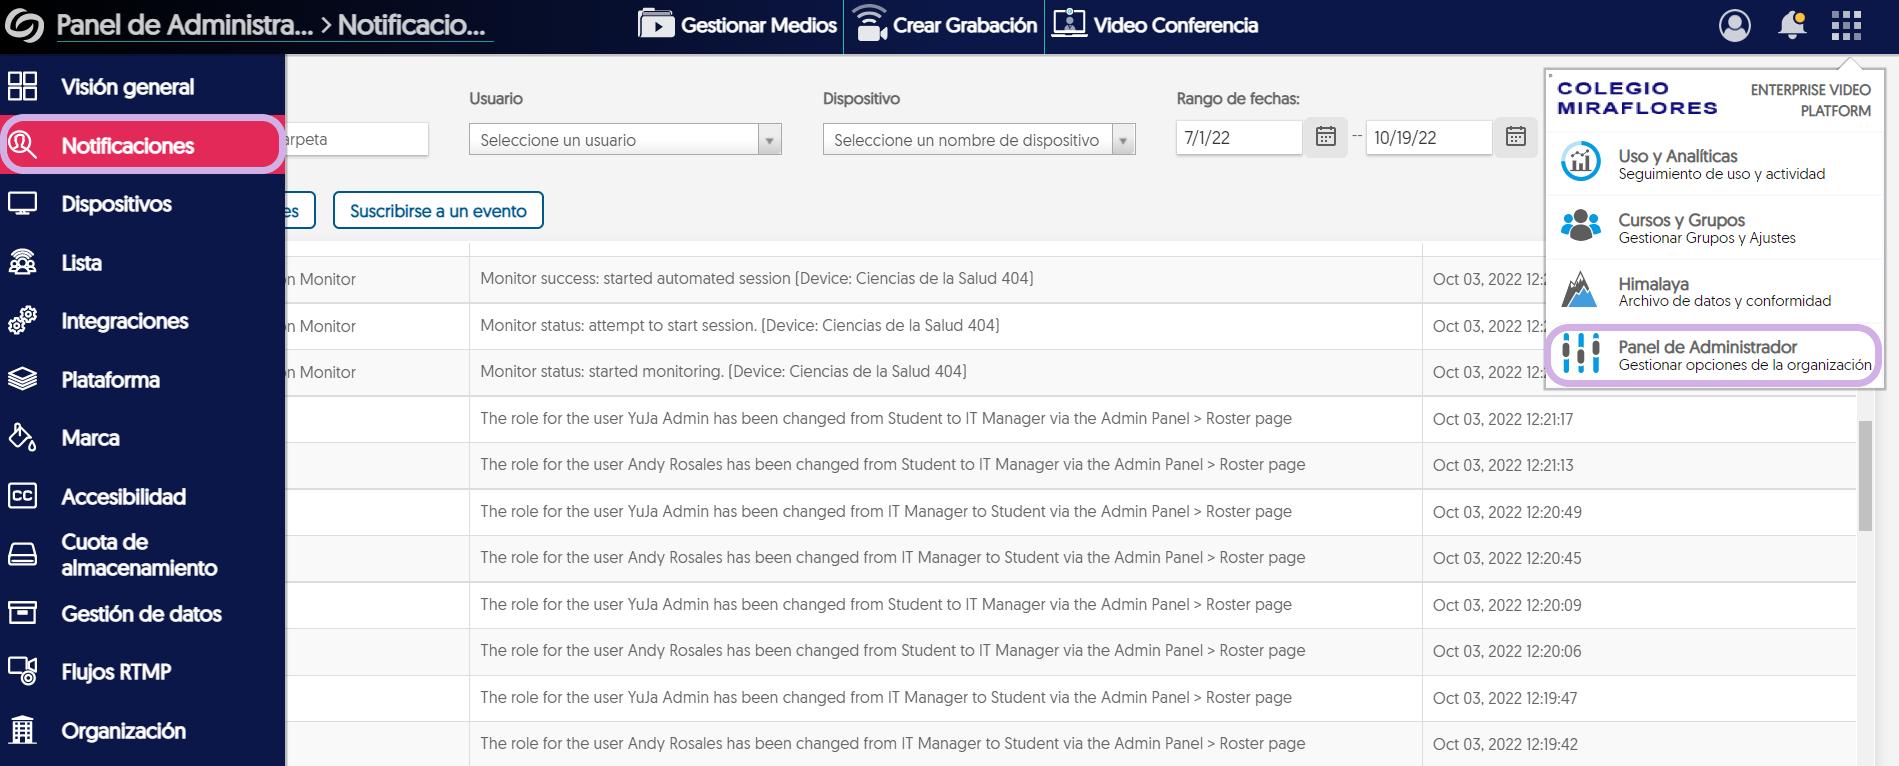Open Lista sidebar label
The width and height of the screenshot is (1899, 766).
[82, 263]
